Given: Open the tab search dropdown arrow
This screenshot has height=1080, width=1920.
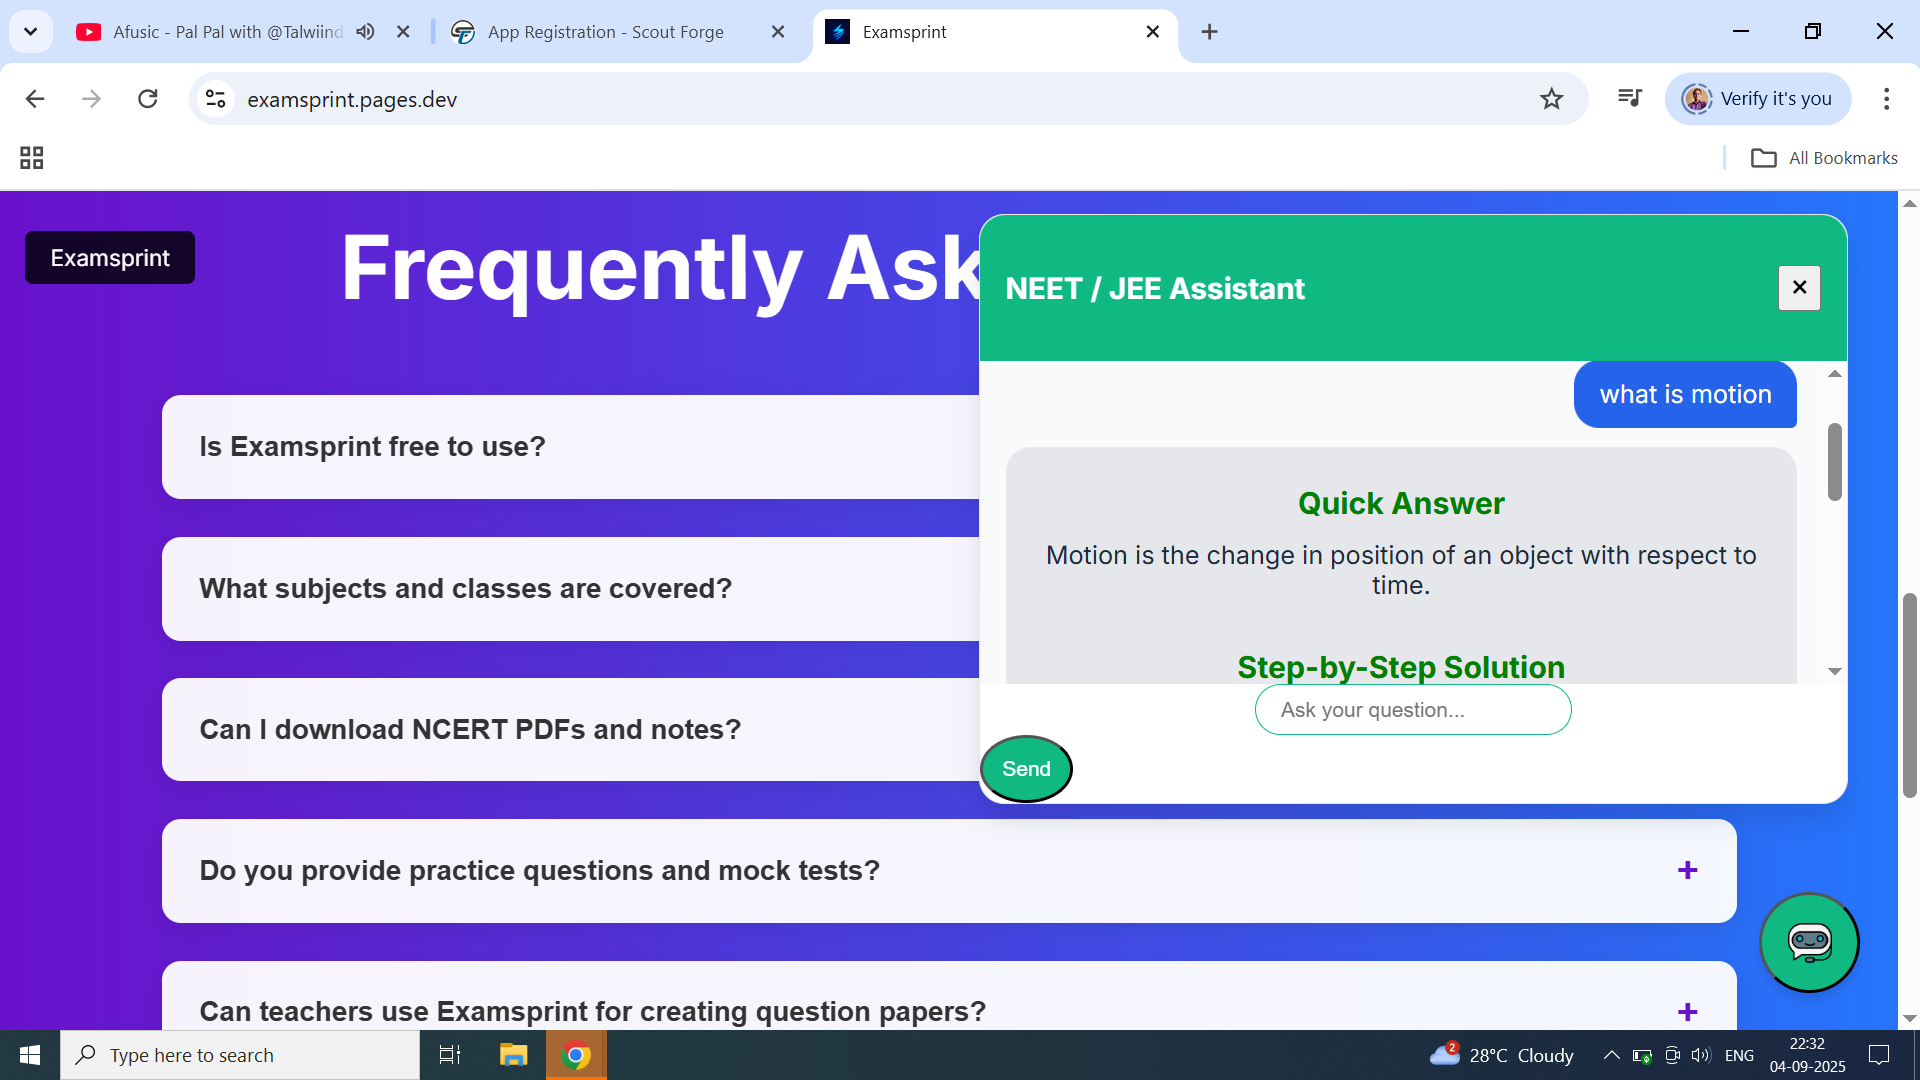Looking at the screenshot, I should click(31, 32).
